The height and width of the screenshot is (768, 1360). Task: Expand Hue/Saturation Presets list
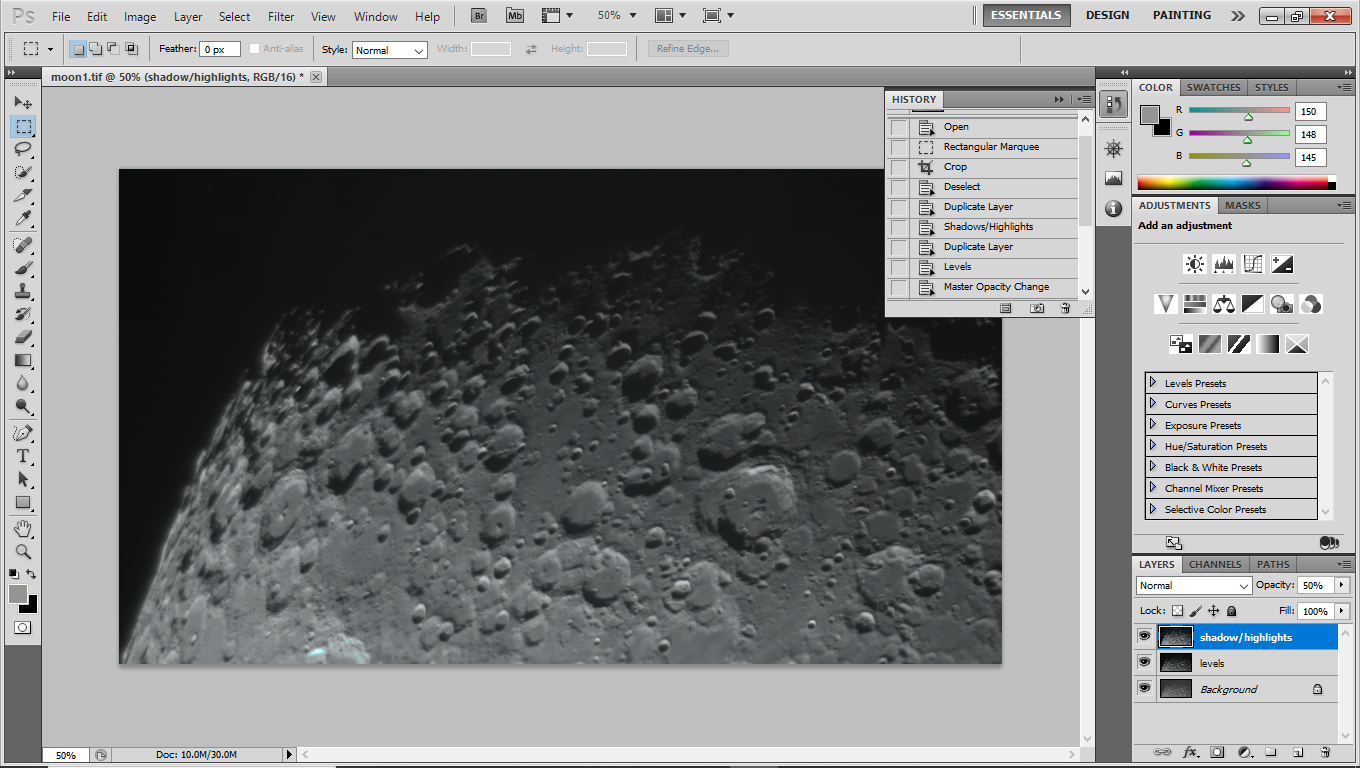click(x=1153, y=446)
